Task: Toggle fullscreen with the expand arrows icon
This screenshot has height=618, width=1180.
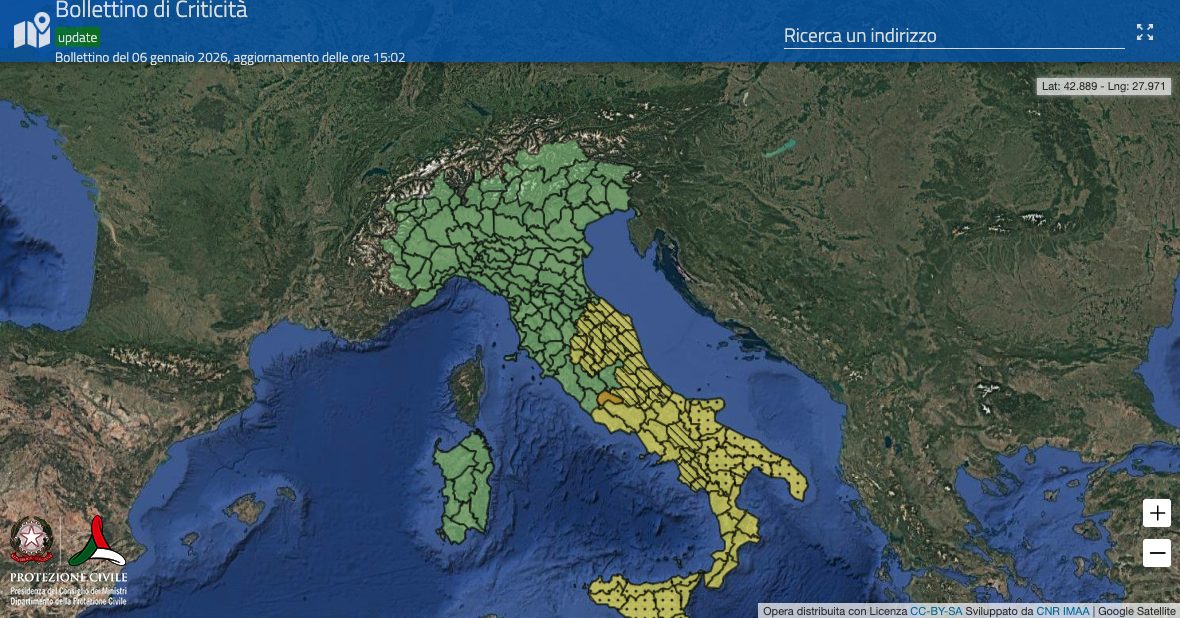Action: point(1145,32)
